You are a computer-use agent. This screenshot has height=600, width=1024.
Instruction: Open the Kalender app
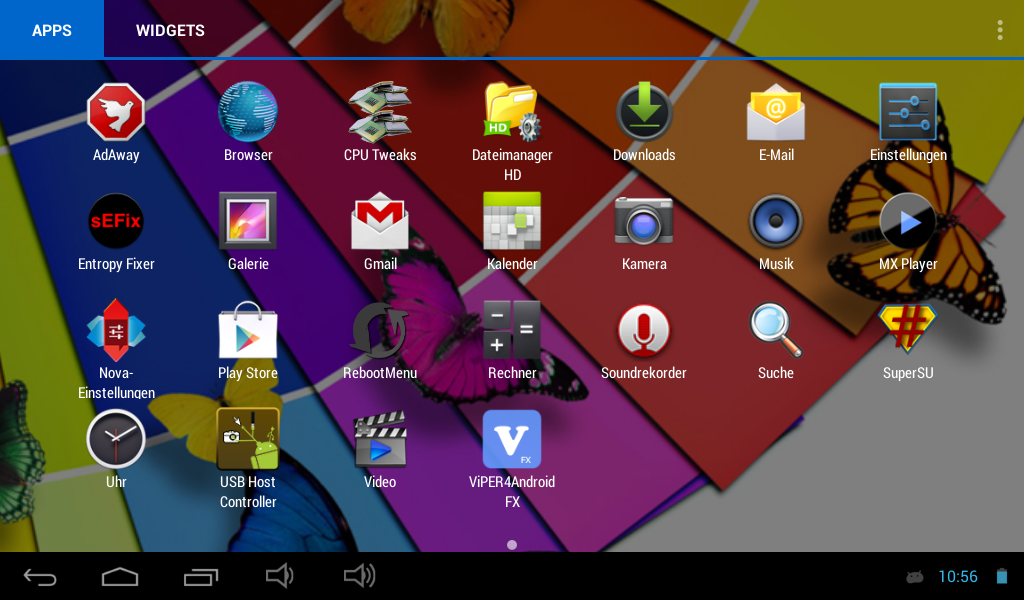[x=512, y=221]
